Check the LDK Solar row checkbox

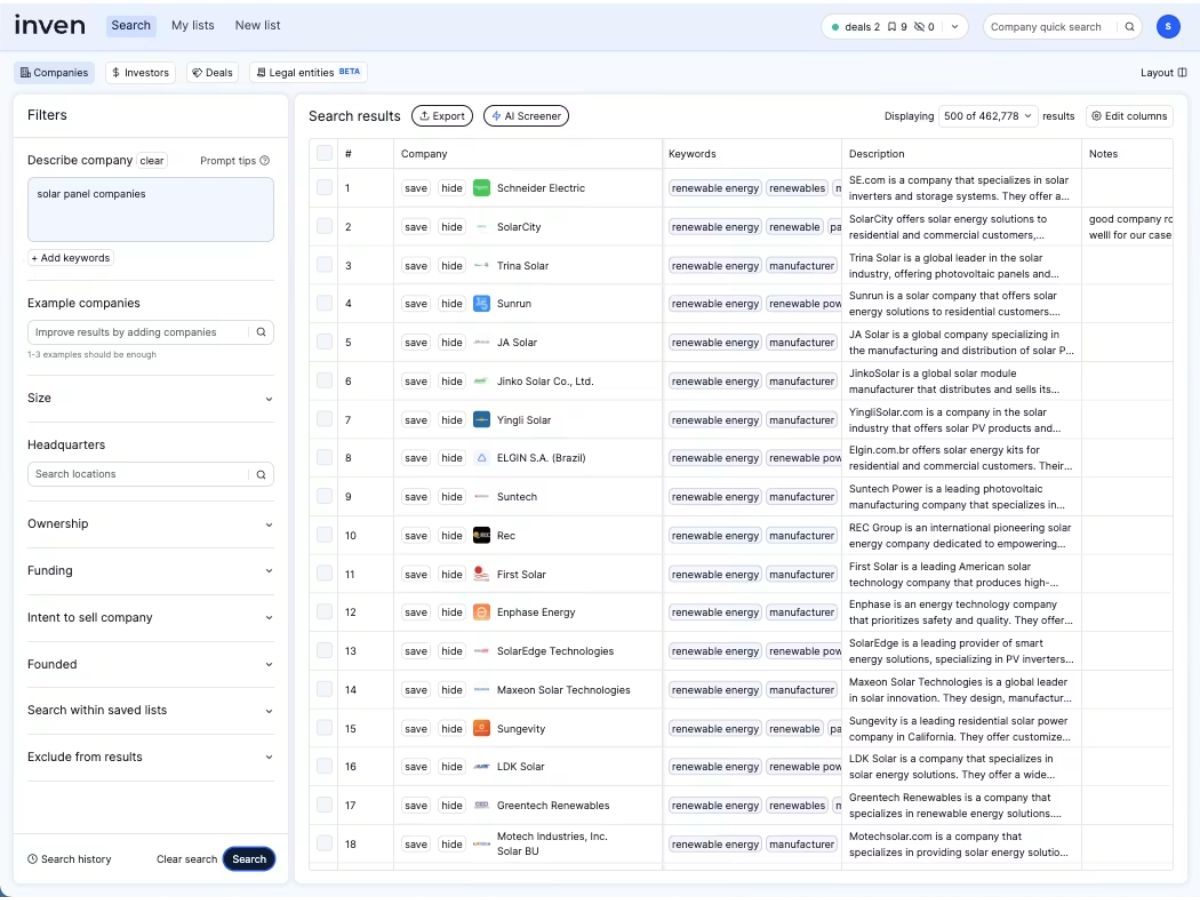coord(324,766)
